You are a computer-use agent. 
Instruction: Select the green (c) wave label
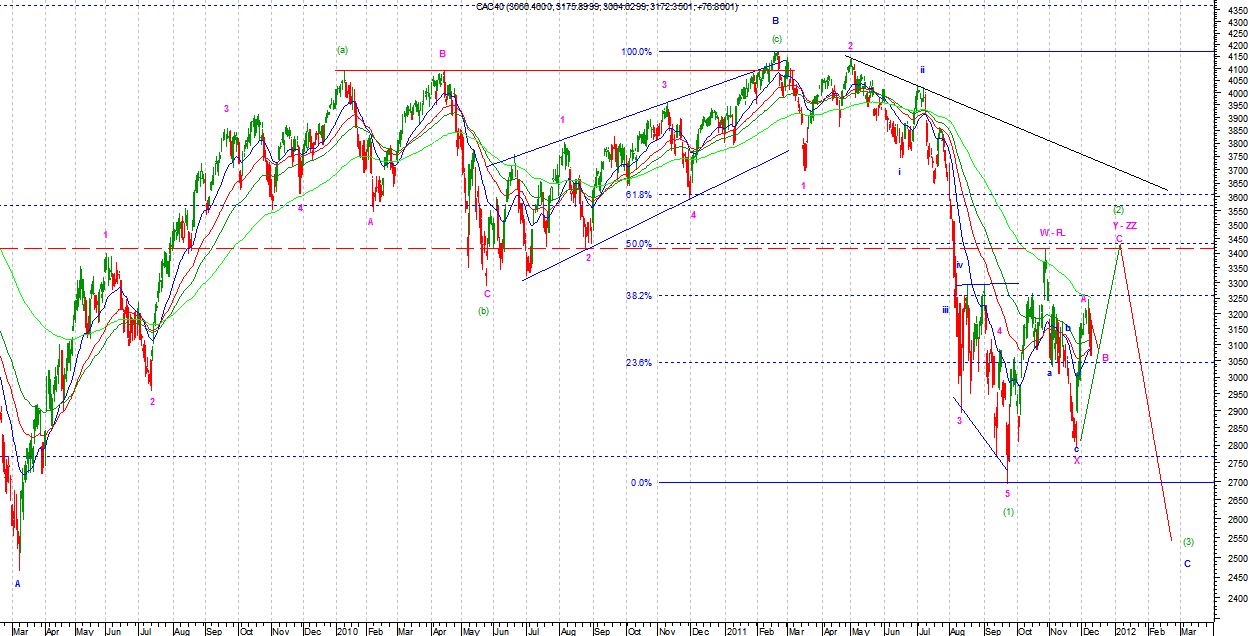[776, 39]
